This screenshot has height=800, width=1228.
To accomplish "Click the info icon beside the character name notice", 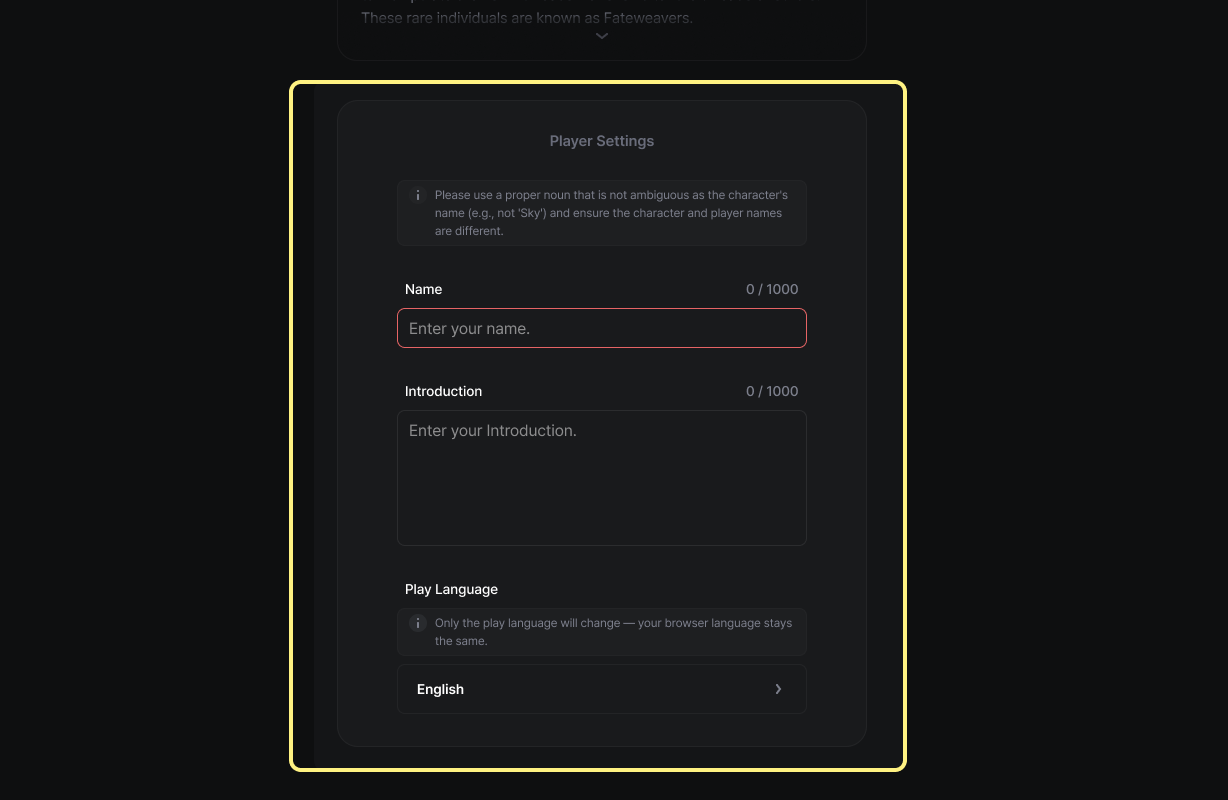I will 418,195.
